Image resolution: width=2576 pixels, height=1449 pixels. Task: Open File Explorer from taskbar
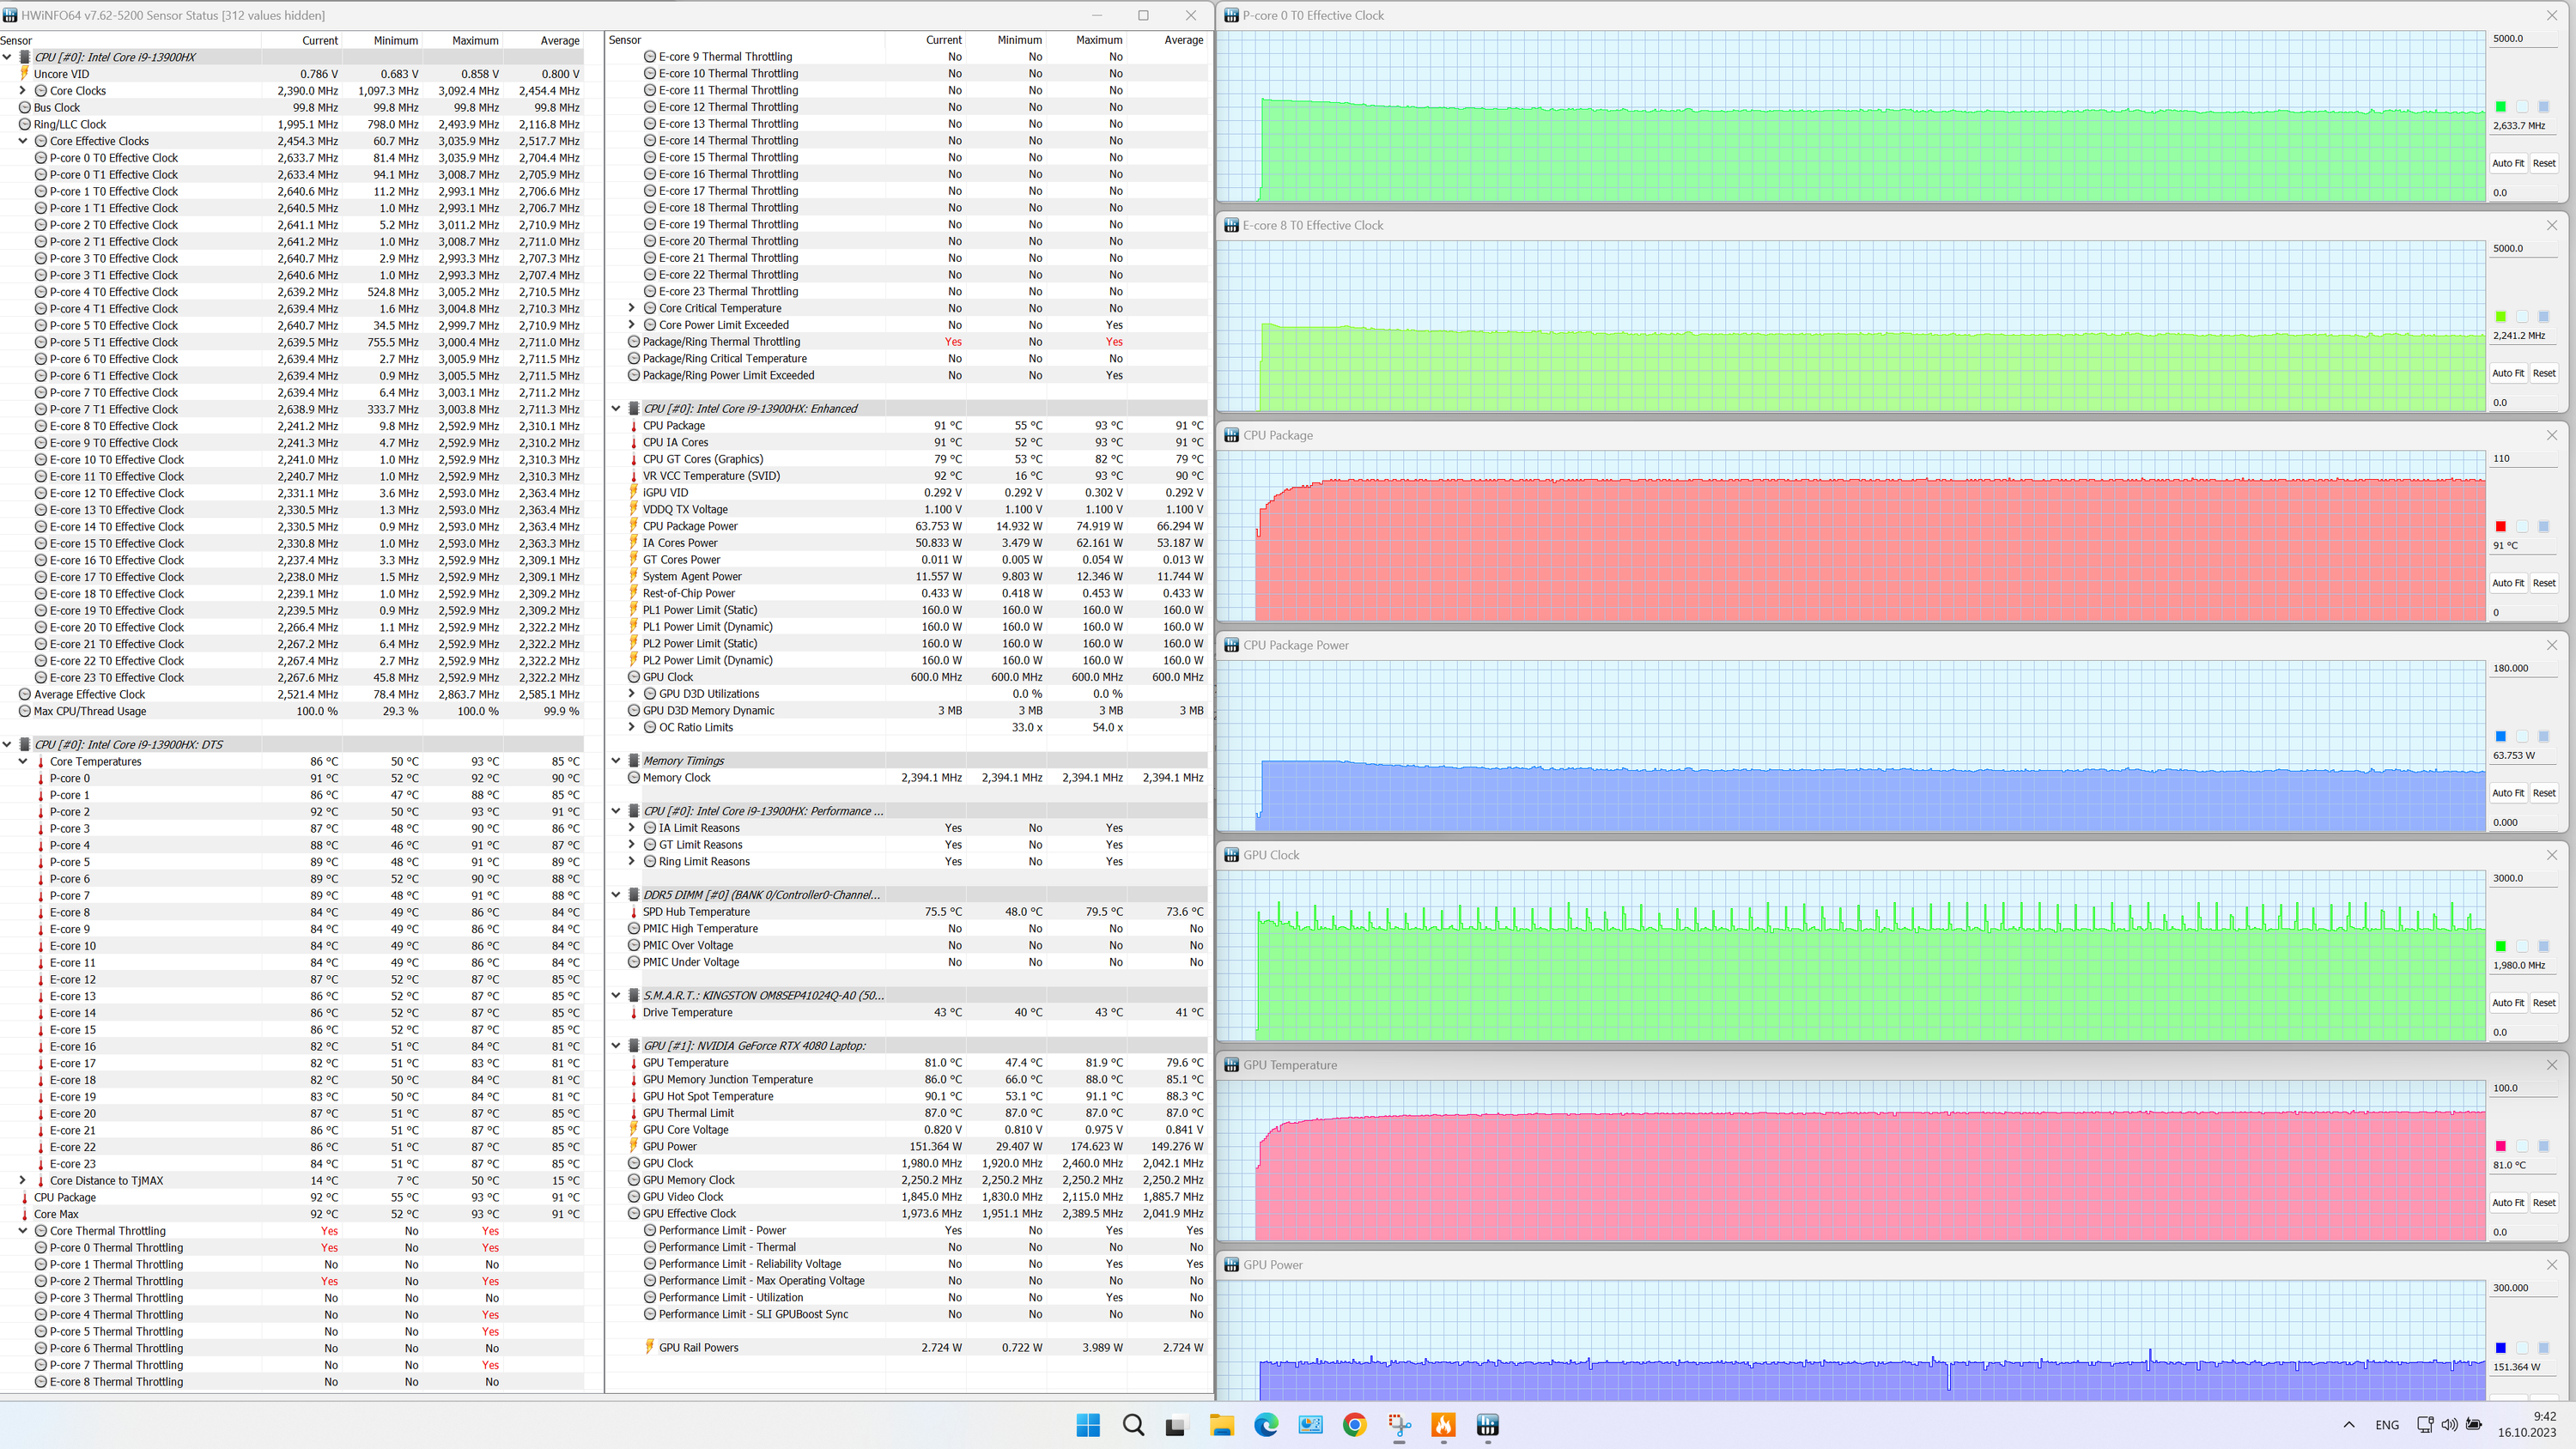[1221, 1425]
